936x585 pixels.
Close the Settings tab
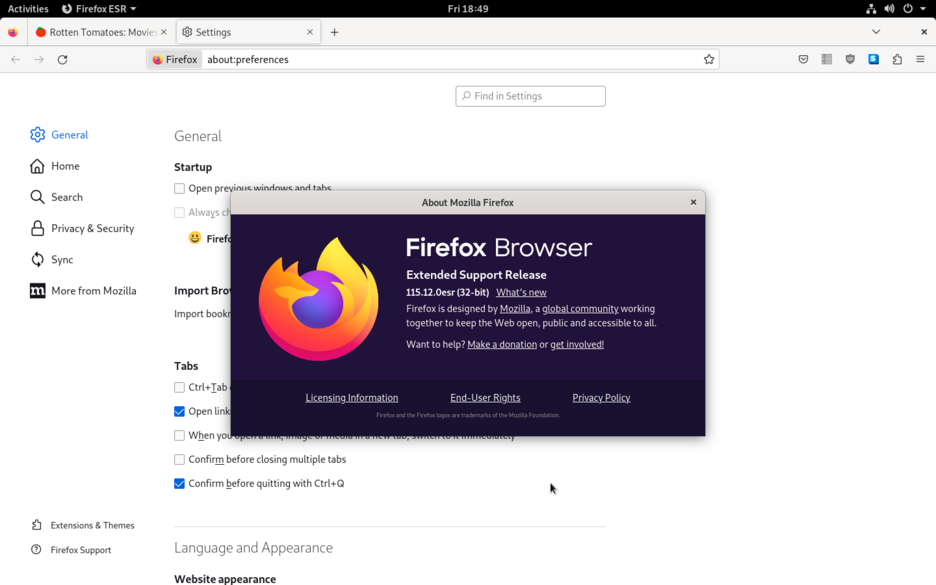pyautogui.click(x=310, y=32)
